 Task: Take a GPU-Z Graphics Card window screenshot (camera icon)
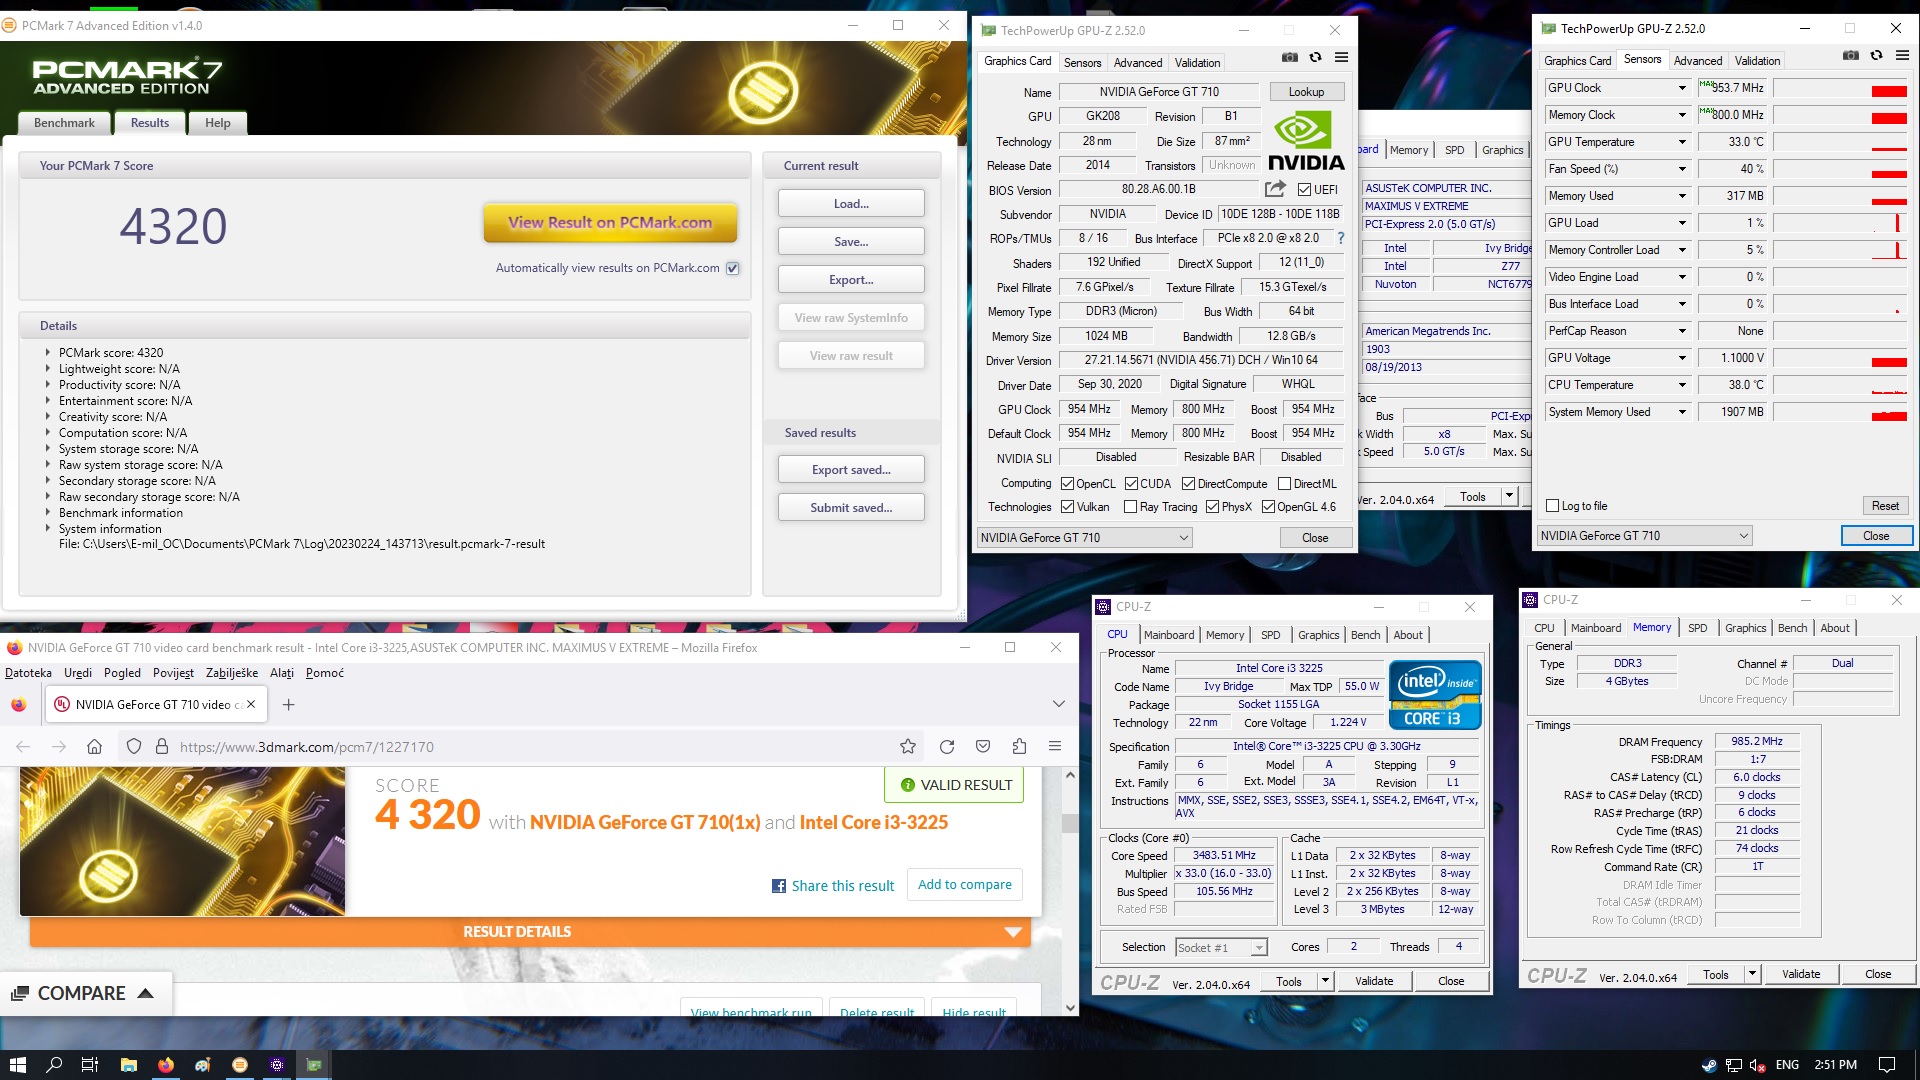click(x=1290, y=58)
